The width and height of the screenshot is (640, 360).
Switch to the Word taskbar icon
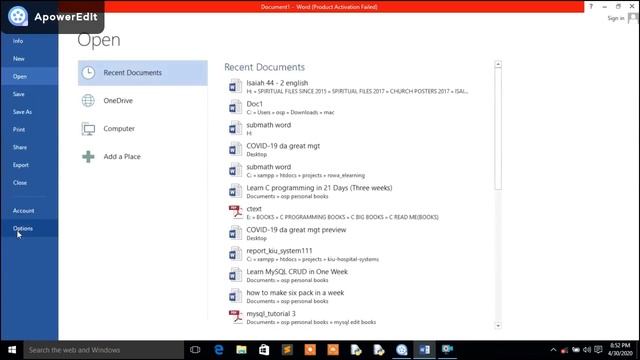click(424, 350)
